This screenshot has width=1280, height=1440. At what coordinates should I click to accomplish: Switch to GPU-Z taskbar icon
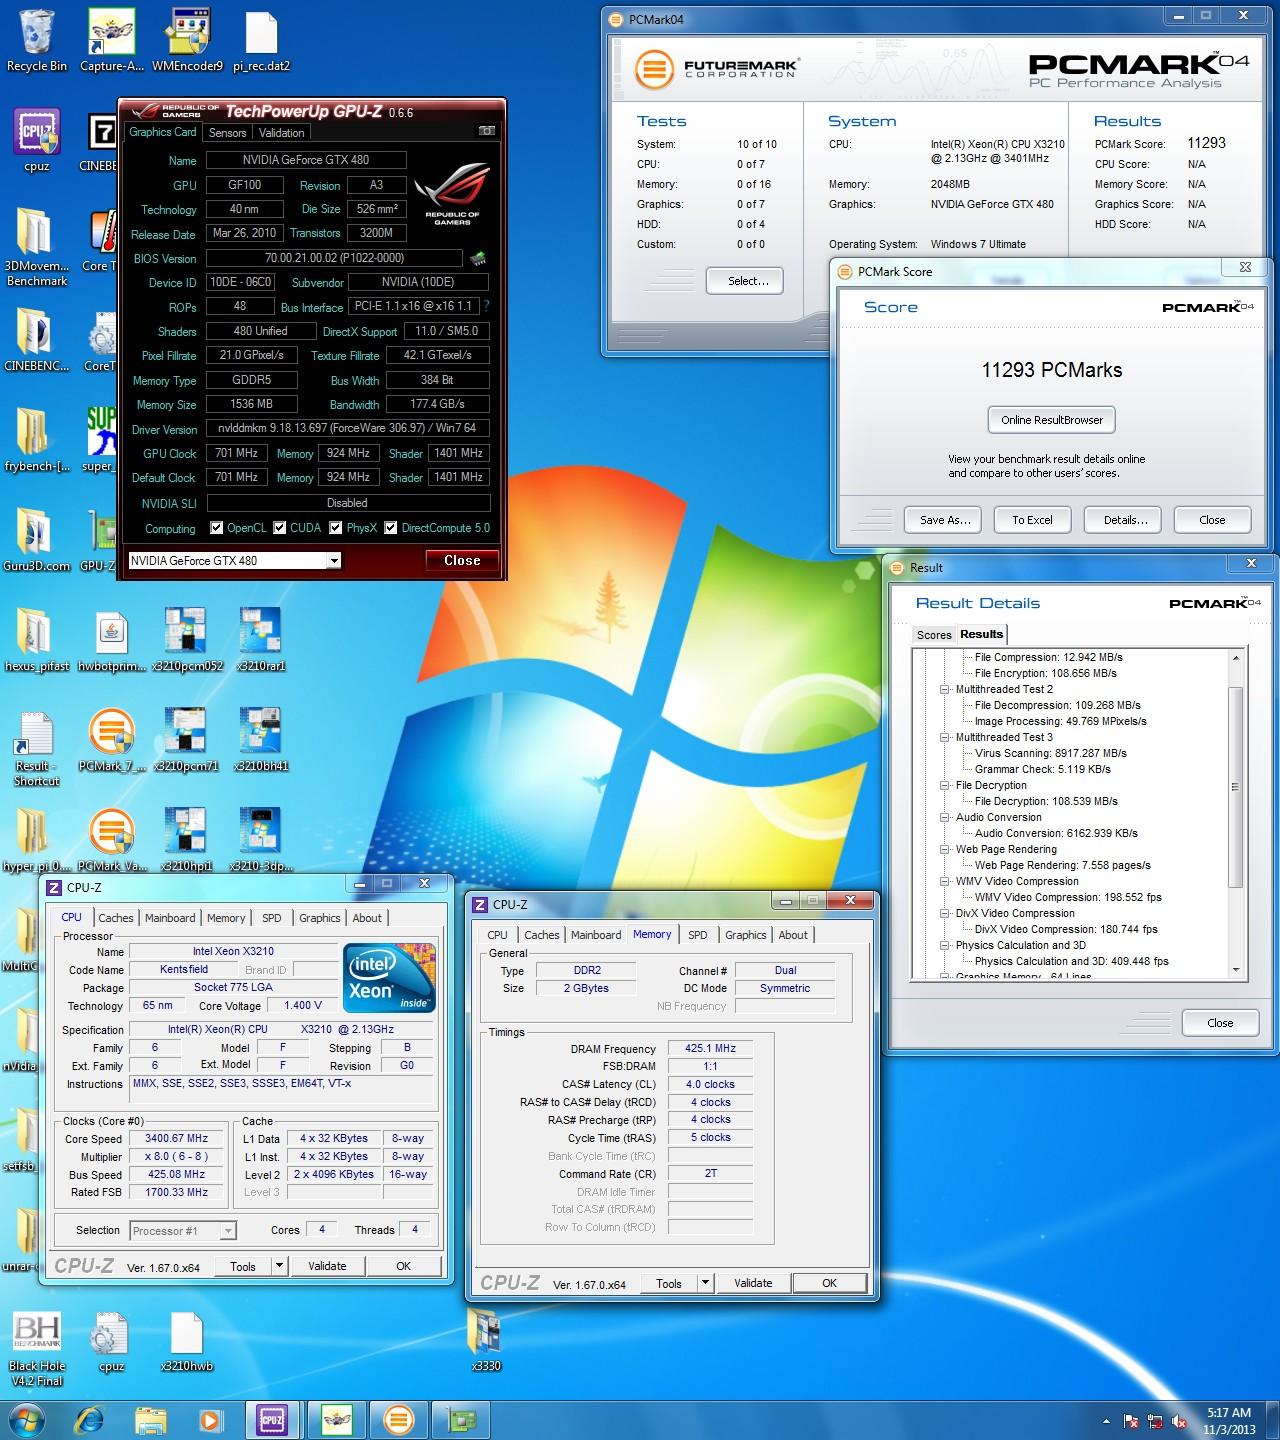click(x=461, y=1419)
